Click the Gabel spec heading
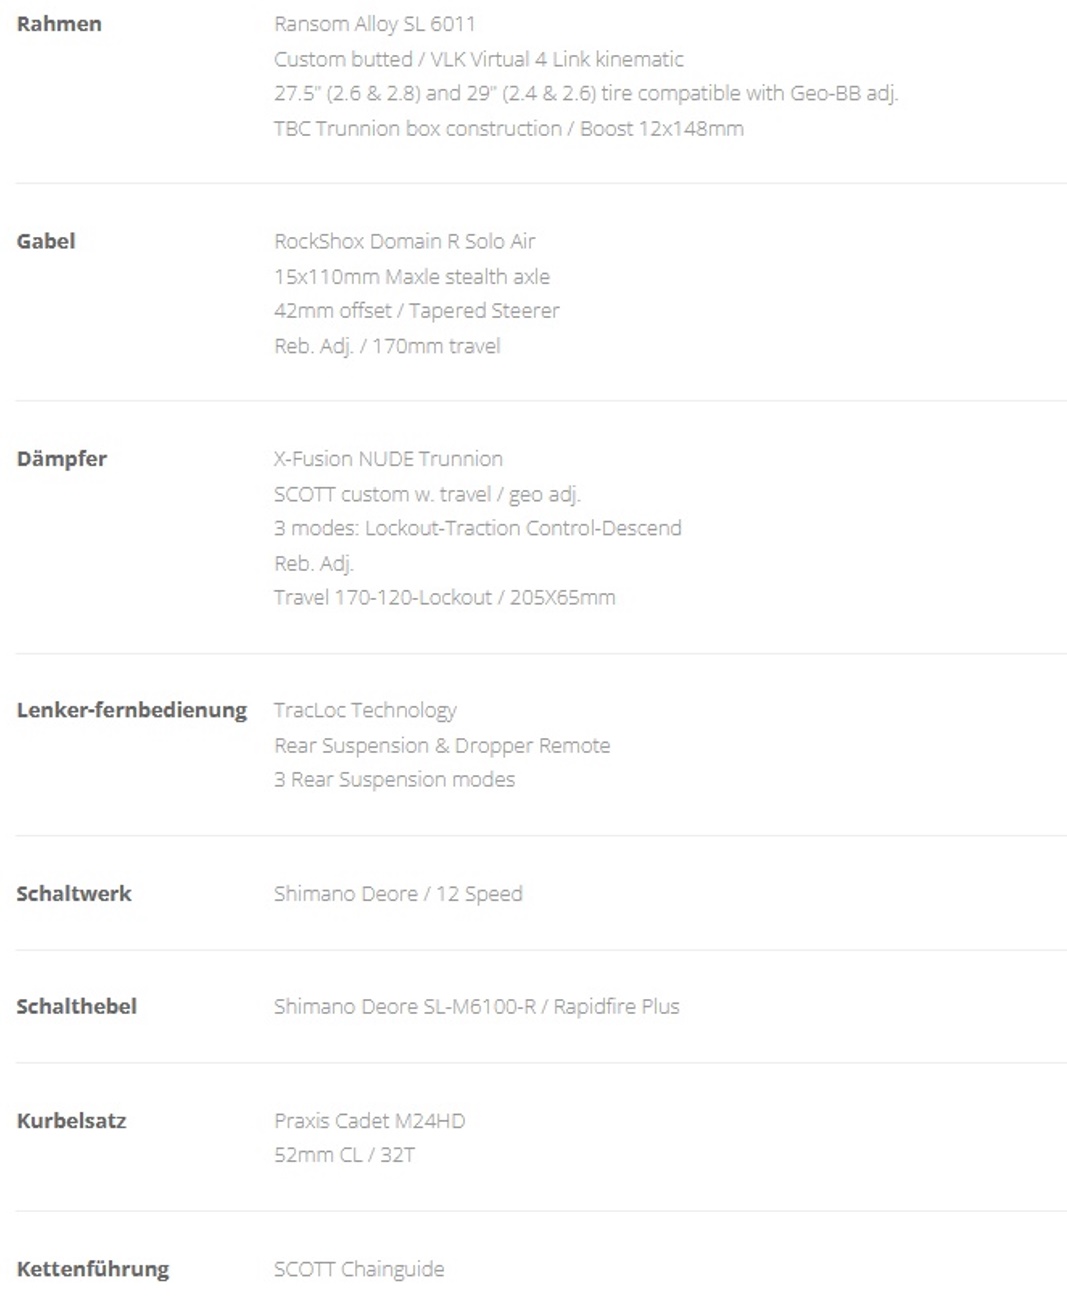Image resolution: width=1067 pixels, height=1306 pixels. [46, 241]
